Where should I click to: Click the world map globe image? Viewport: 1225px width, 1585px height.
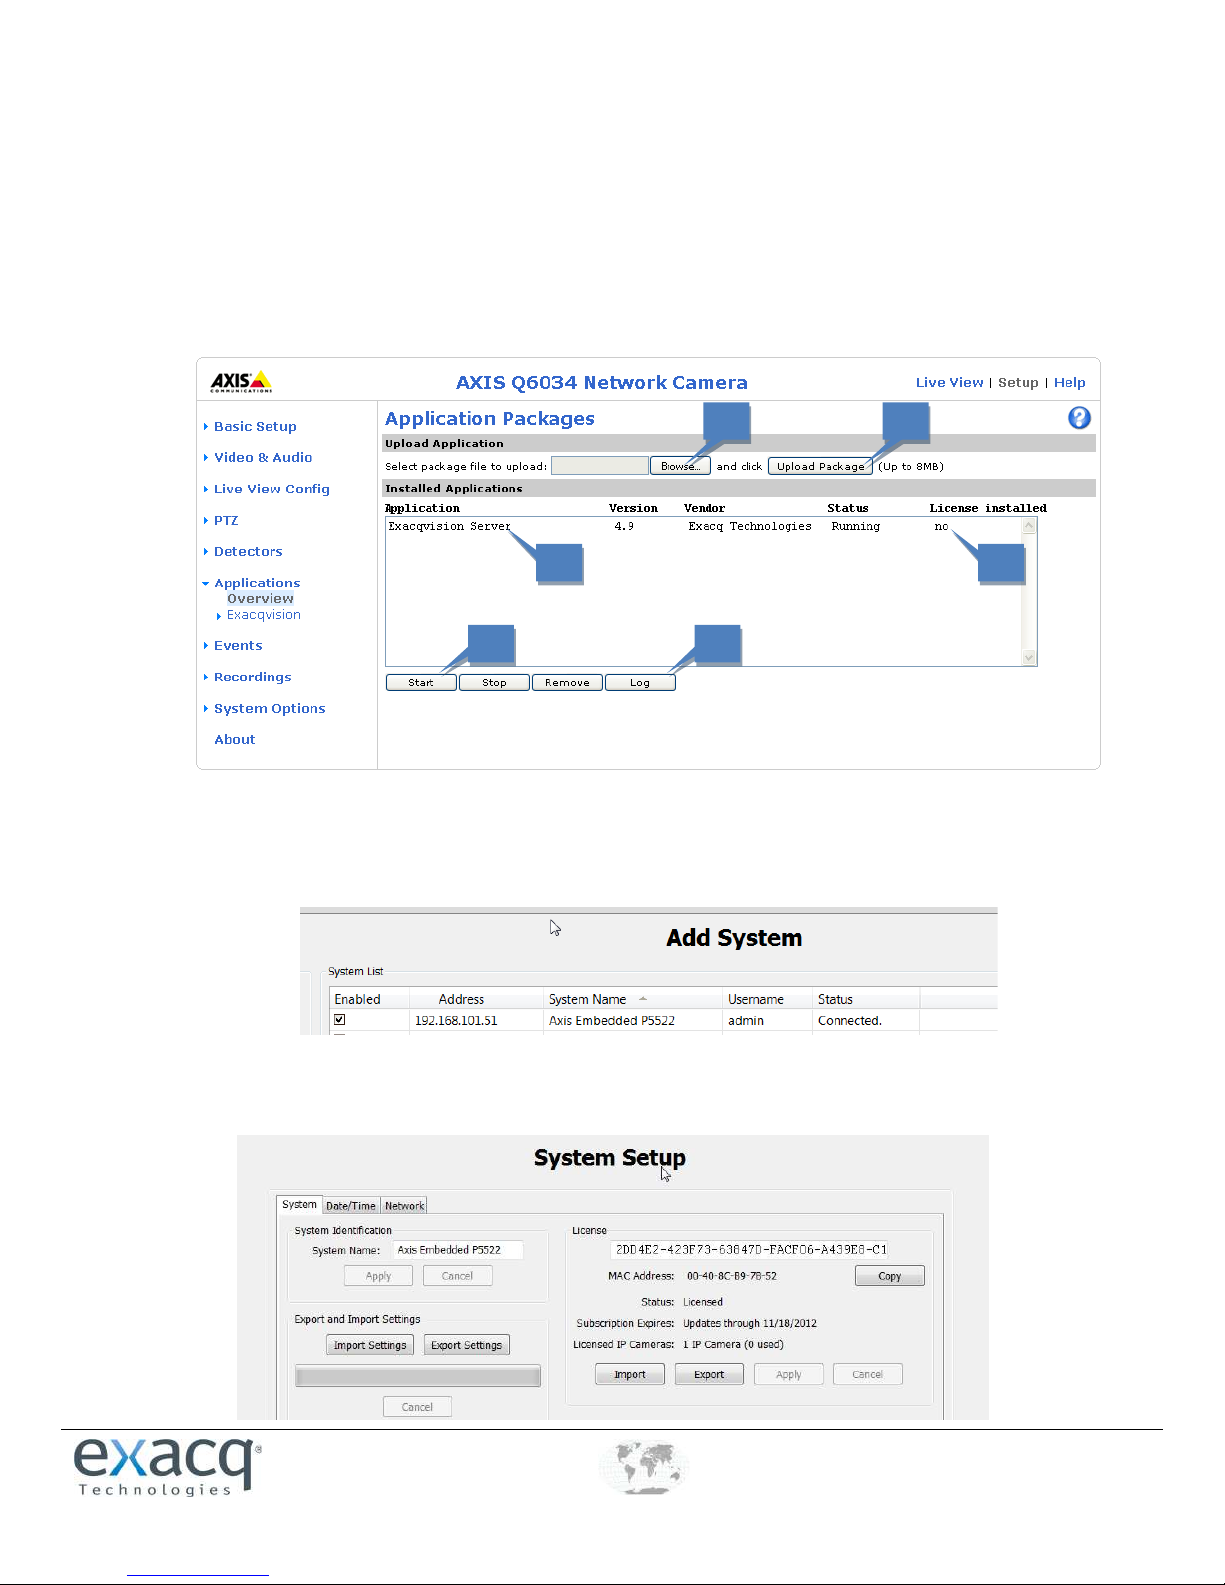click(x=644, y=1467)
